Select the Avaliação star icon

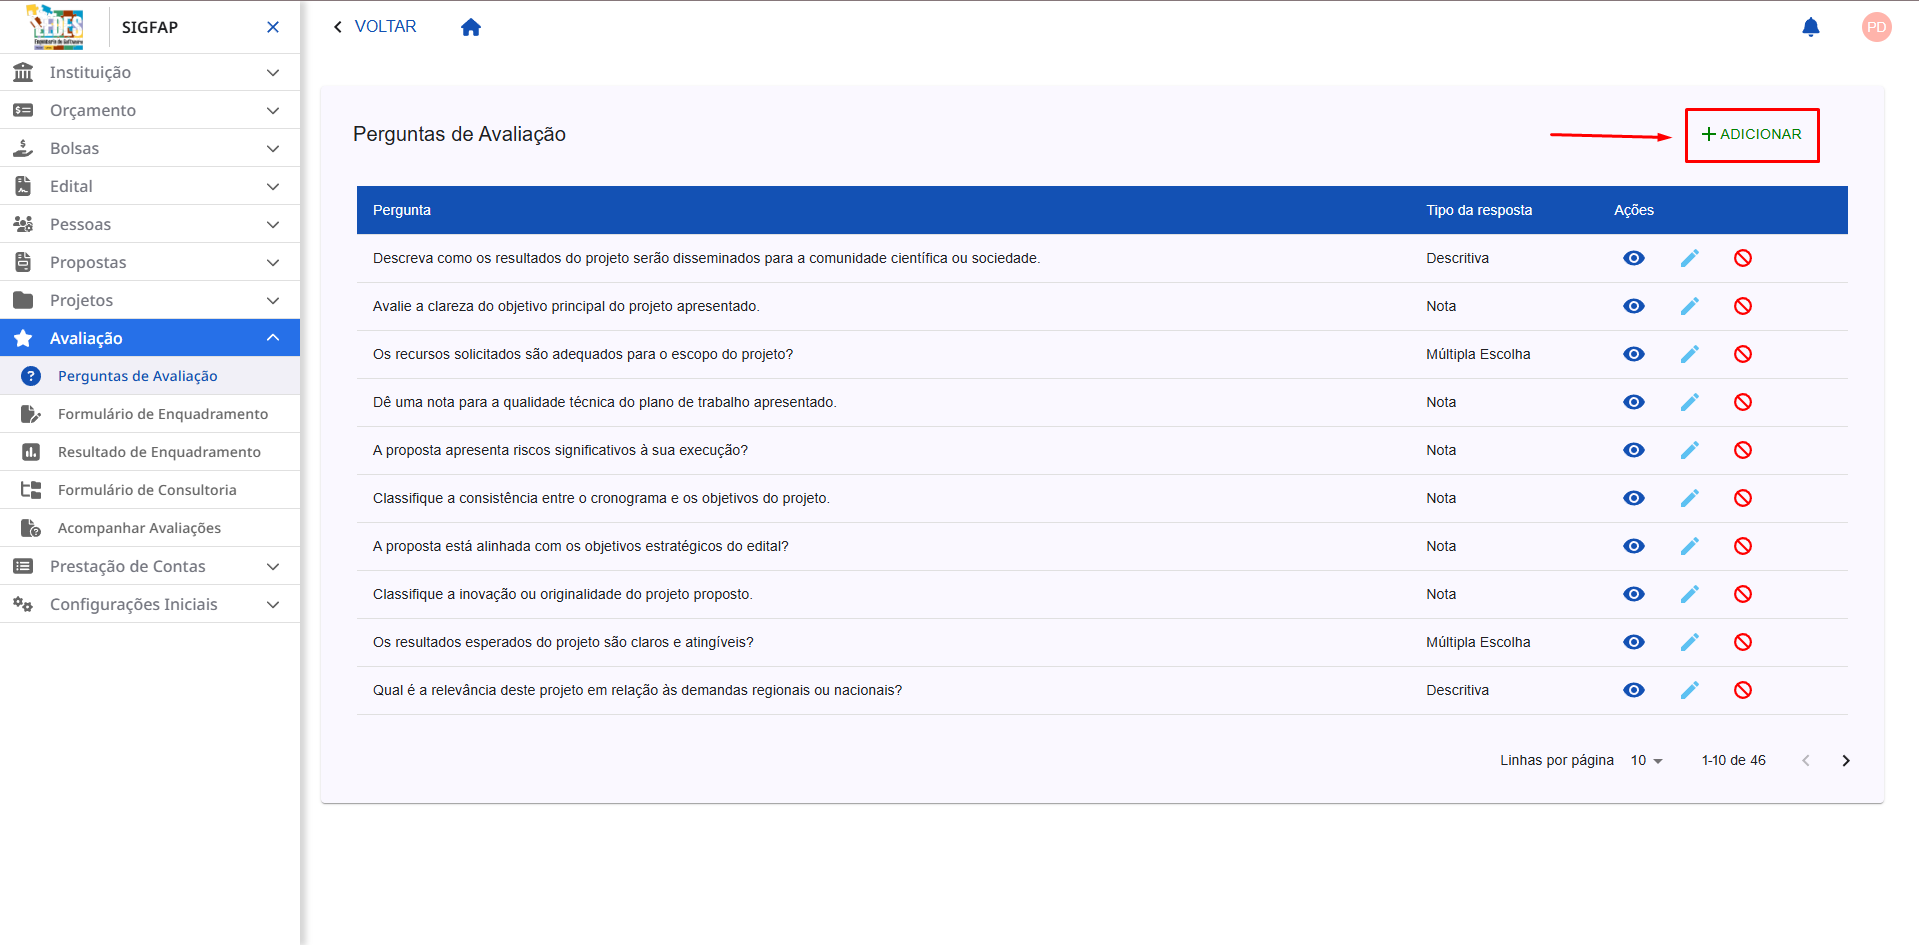point(21,337)
